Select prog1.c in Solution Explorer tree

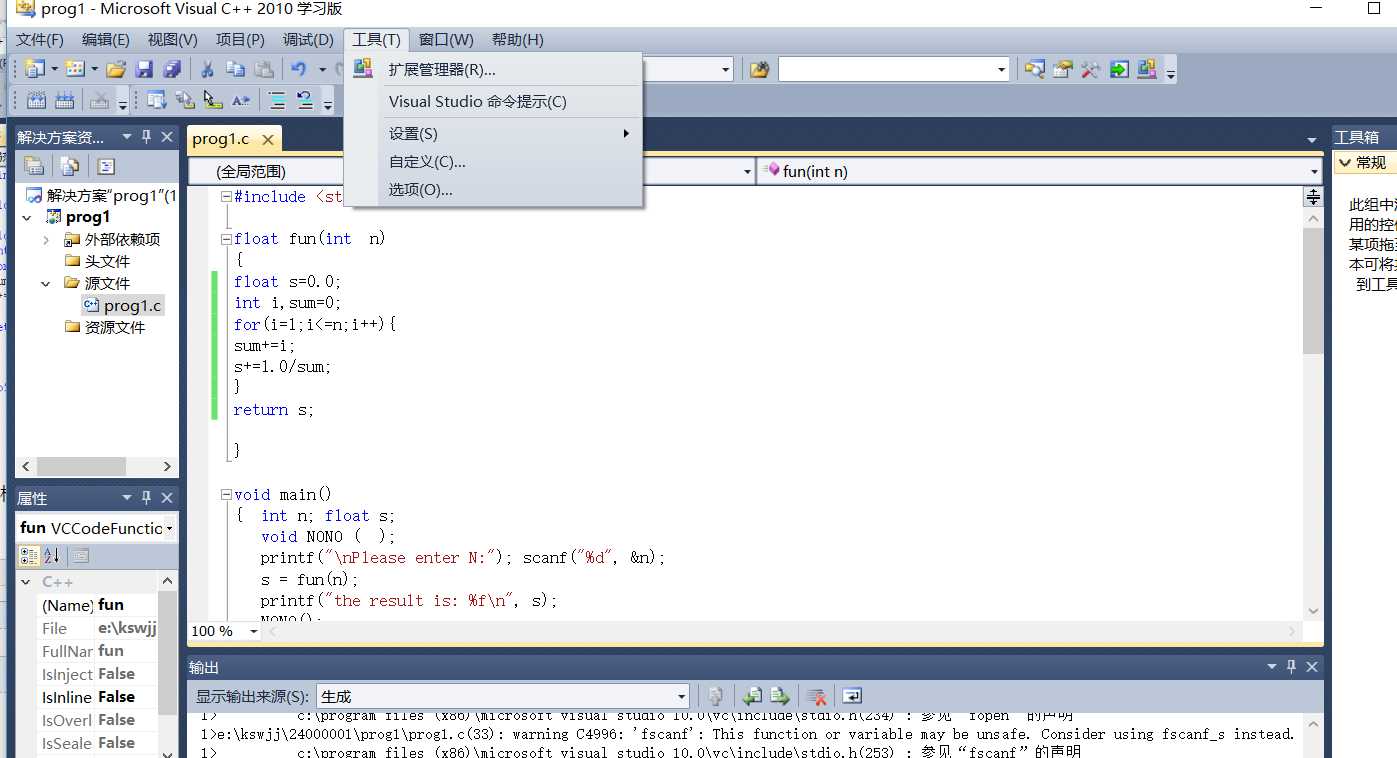[x=132, y=306]
